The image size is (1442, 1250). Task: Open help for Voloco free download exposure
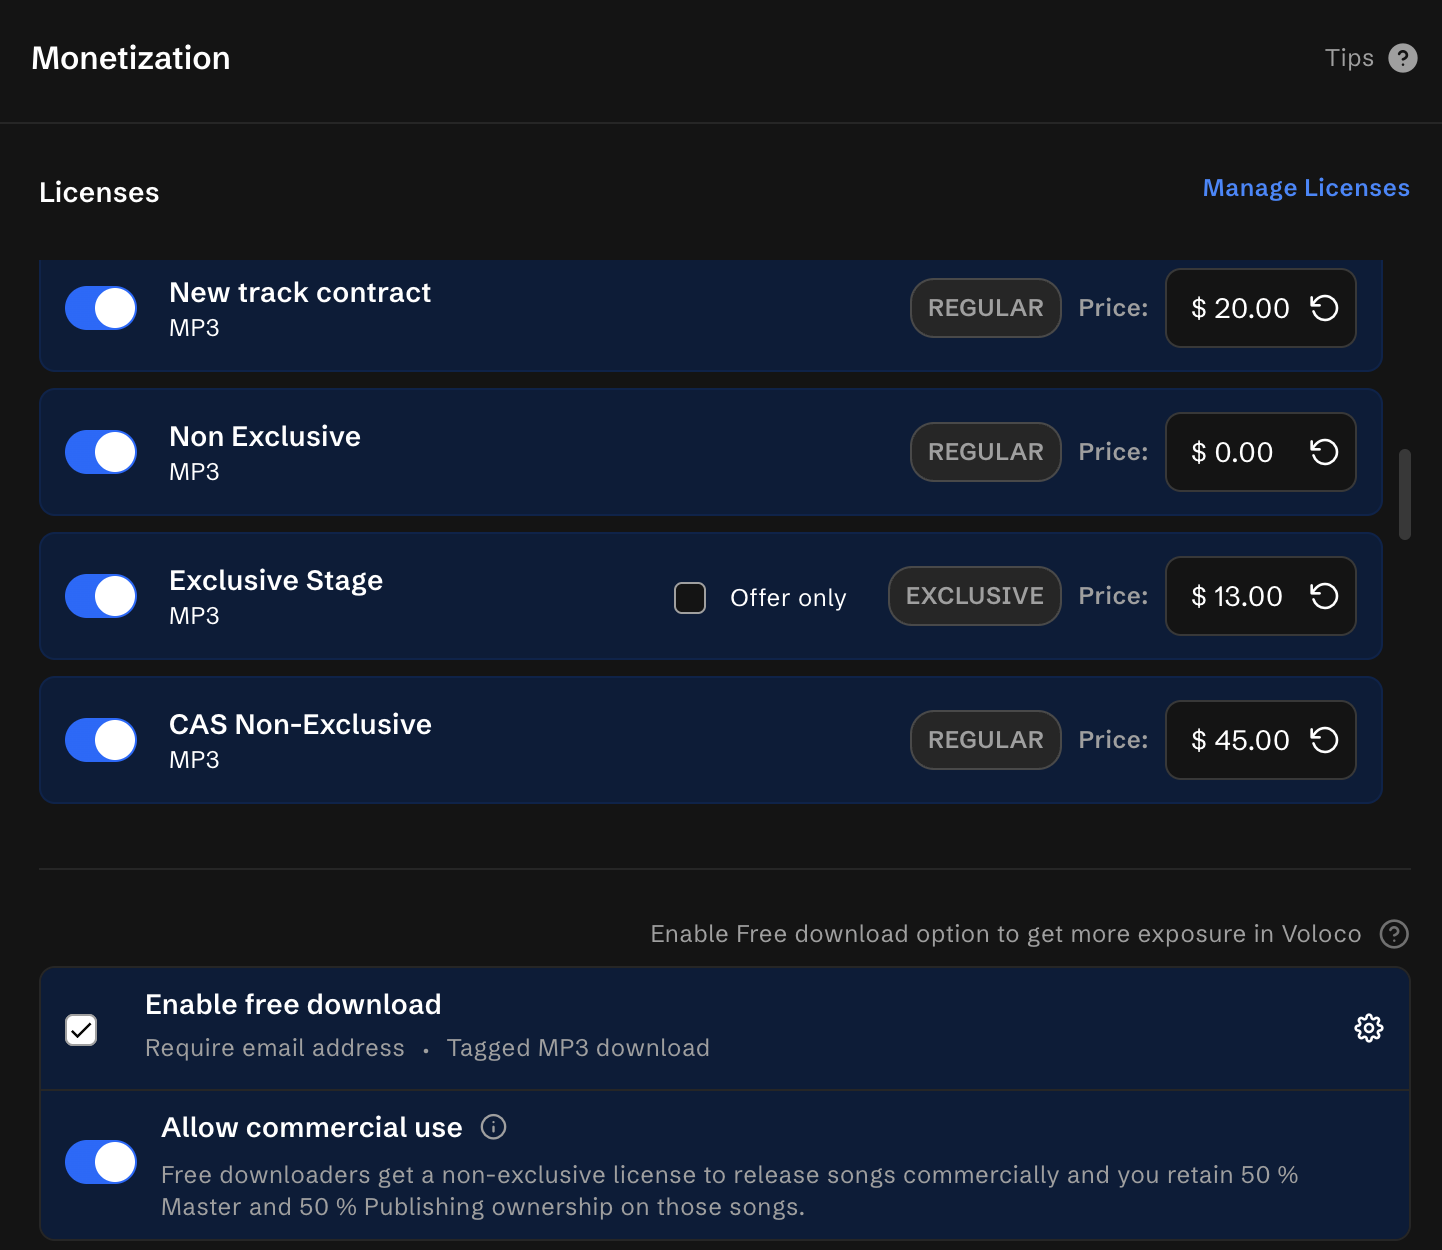tap(1394, 934)
